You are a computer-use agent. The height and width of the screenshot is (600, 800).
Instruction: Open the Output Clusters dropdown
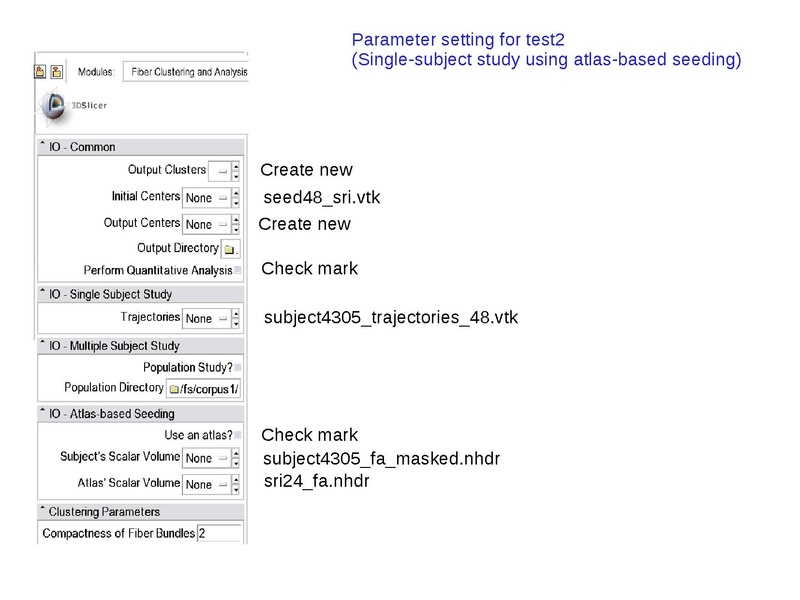pos(221,172)
